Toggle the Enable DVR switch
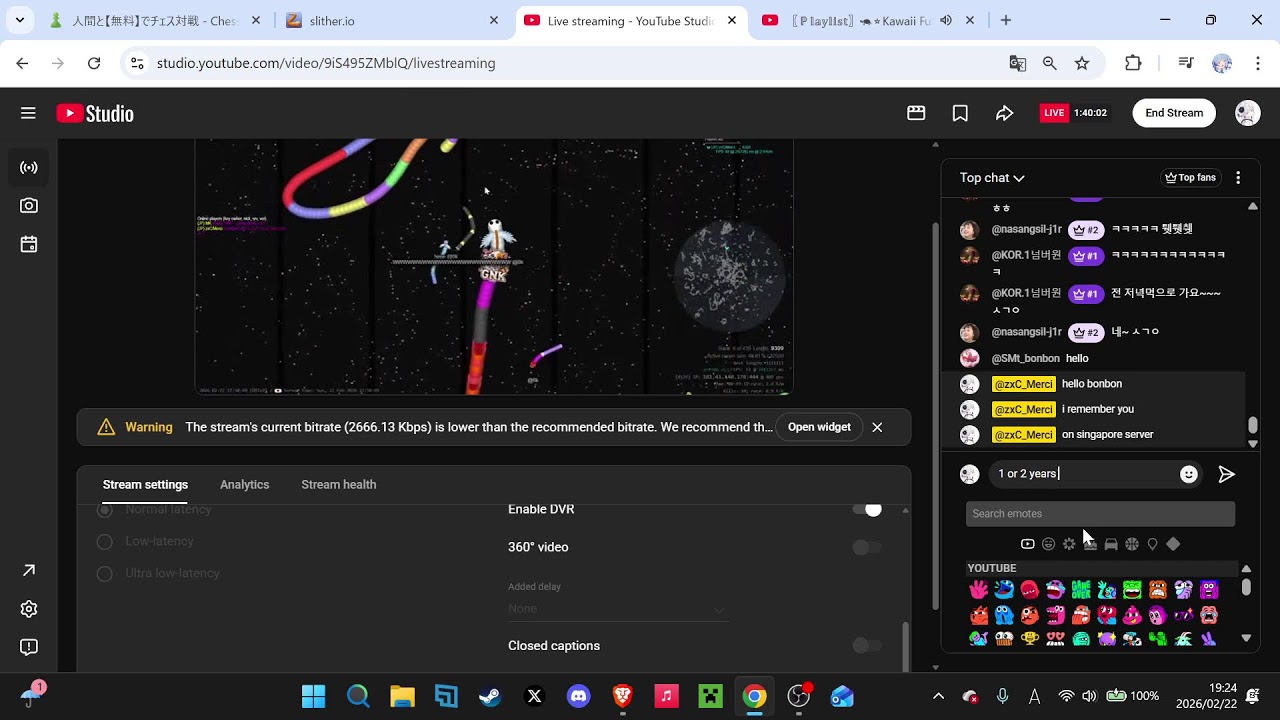The width and height of the screenshot is (1280, 720). click(867, 509)
